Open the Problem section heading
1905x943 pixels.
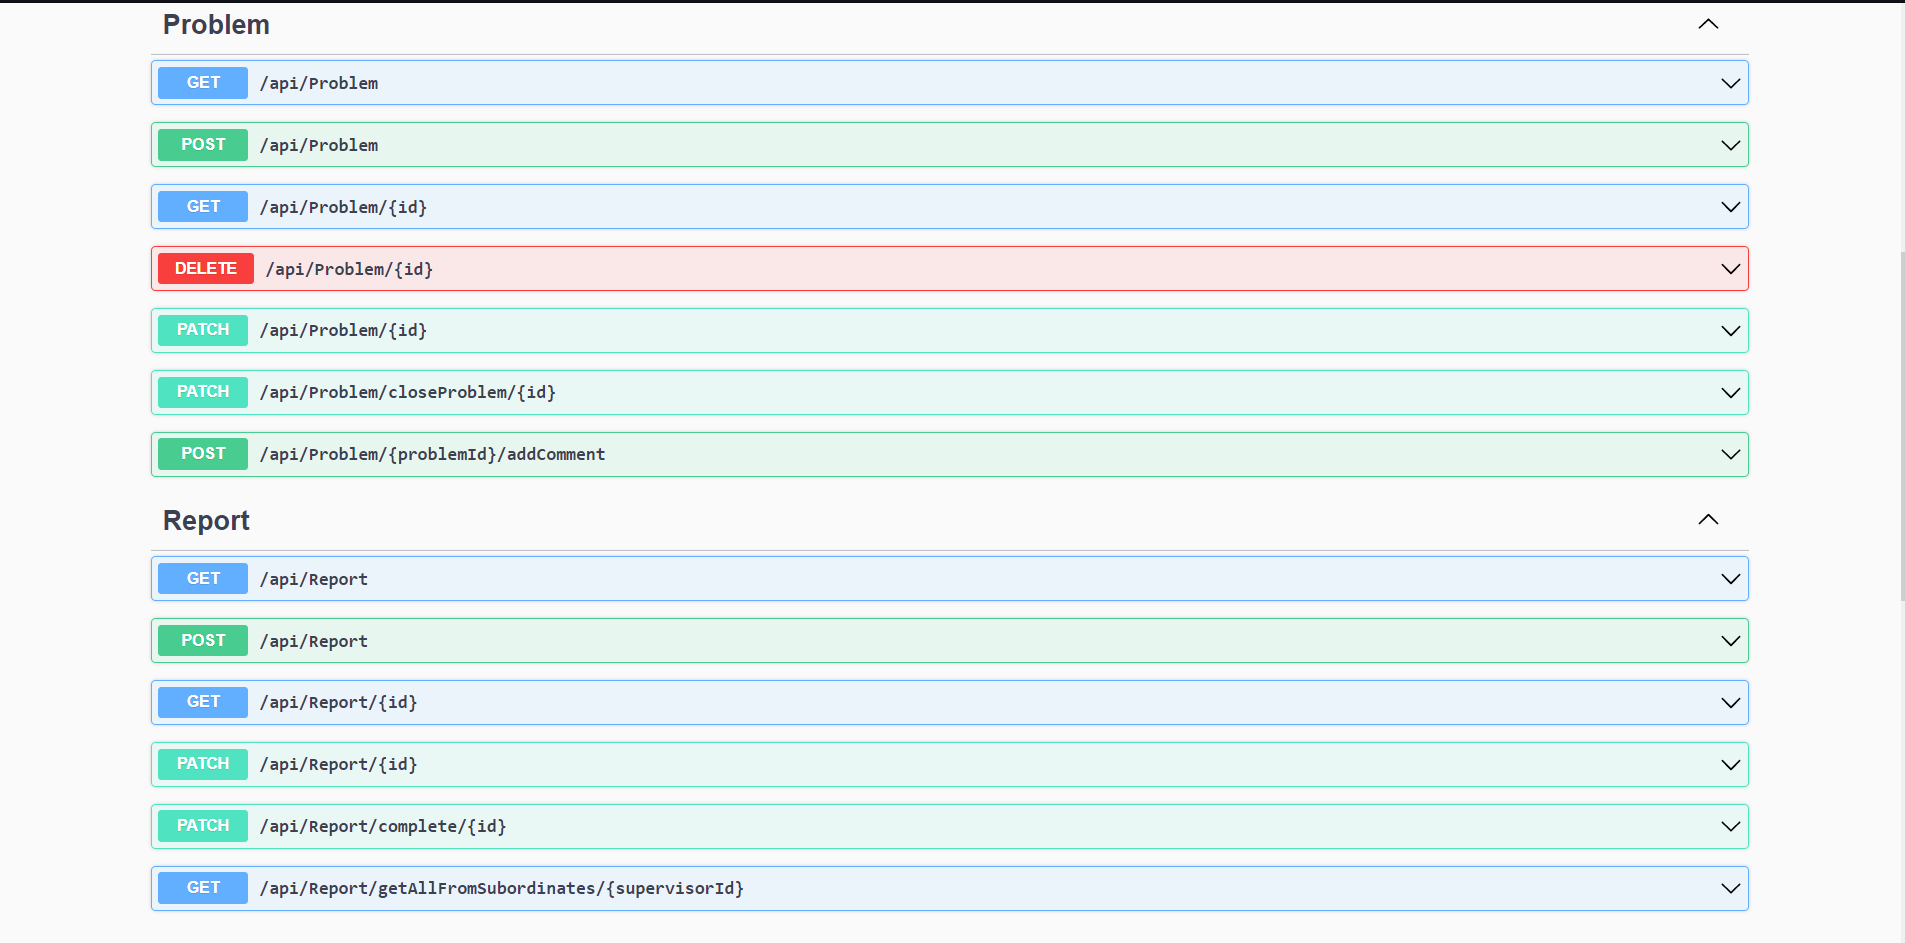[x=216, y=25]
